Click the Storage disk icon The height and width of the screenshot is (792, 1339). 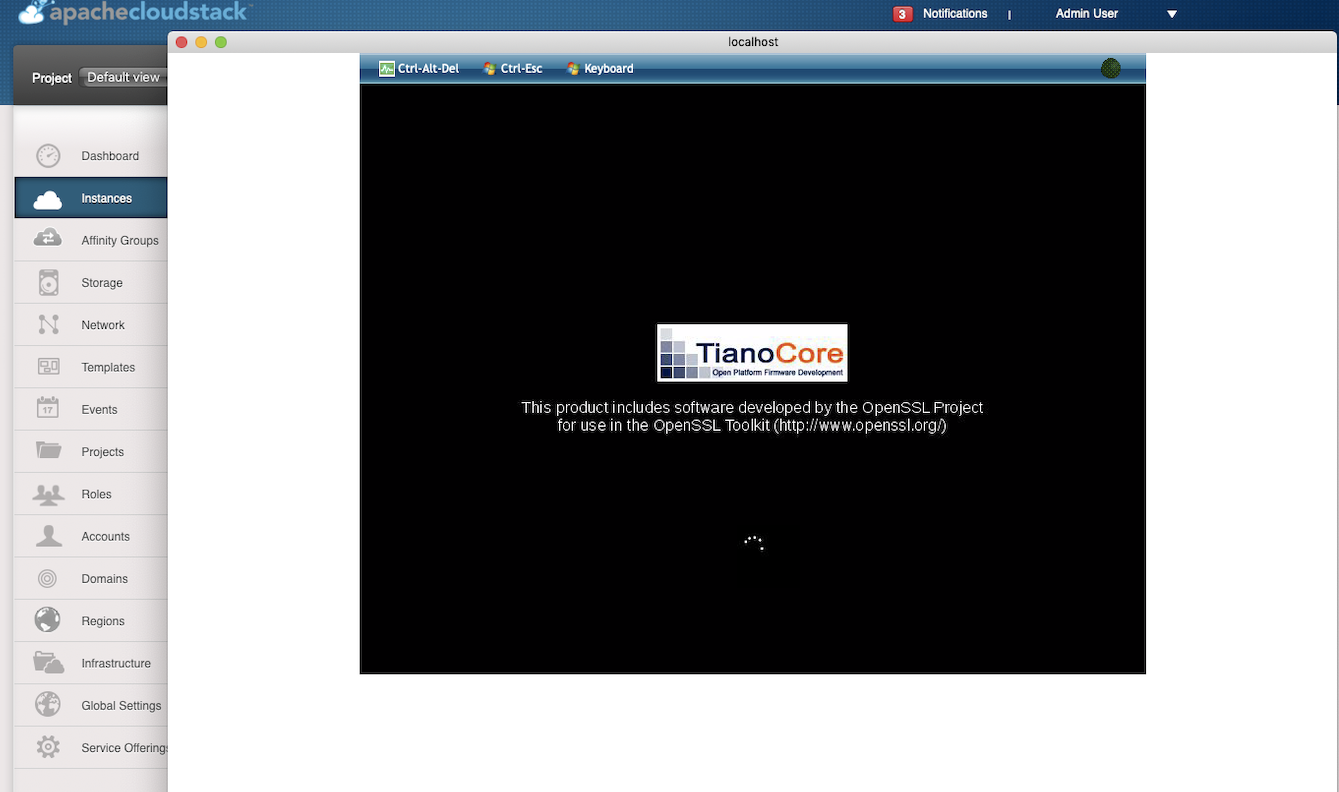(48, 283)
